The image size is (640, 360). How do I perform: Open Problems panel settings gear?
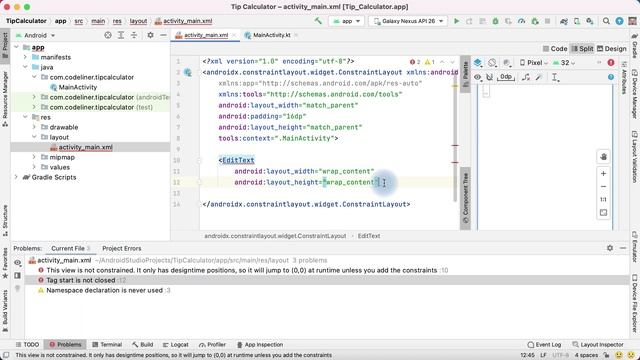tap(610, 248)
